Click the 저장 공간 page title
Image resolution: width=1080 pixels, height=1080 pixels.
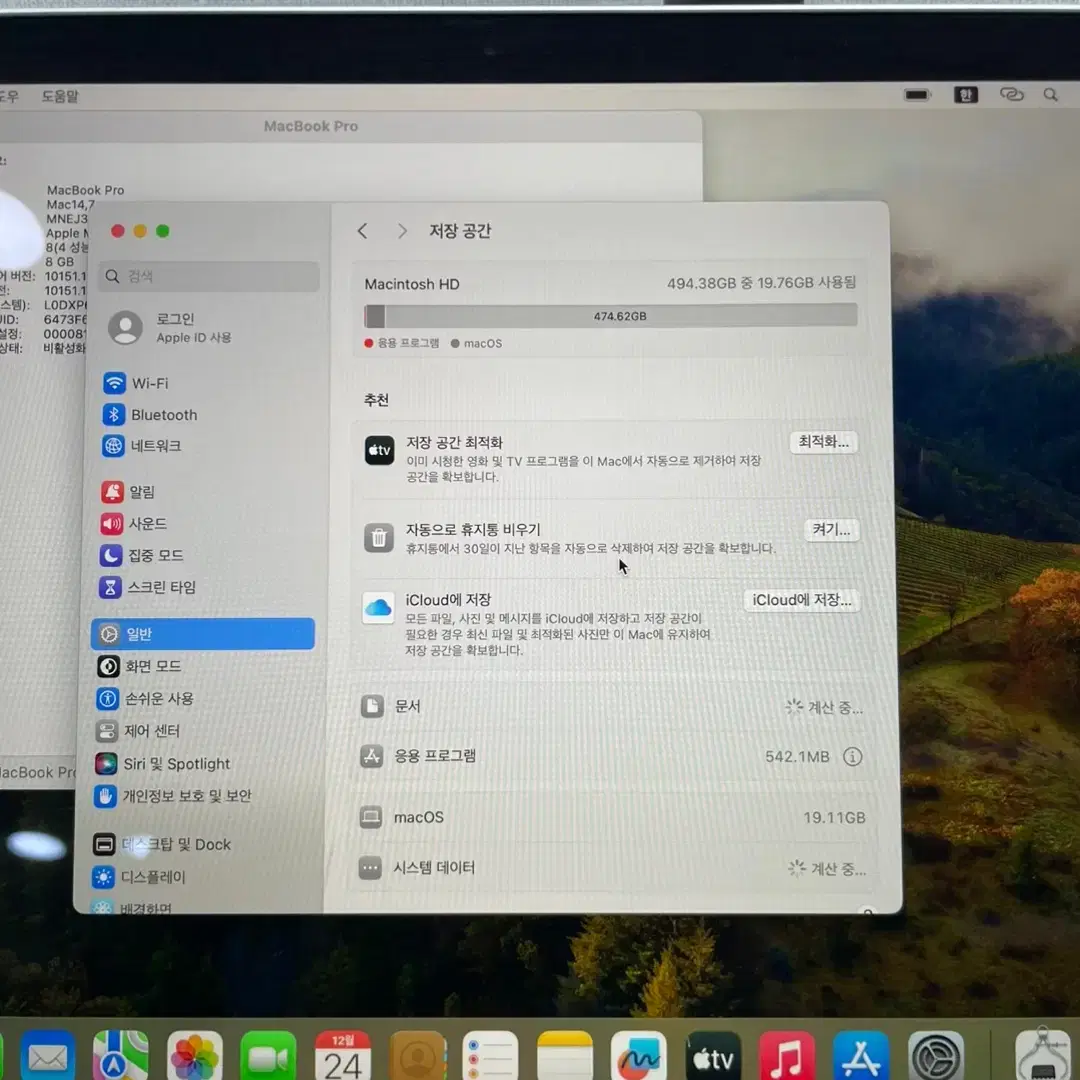coord(460,231)
